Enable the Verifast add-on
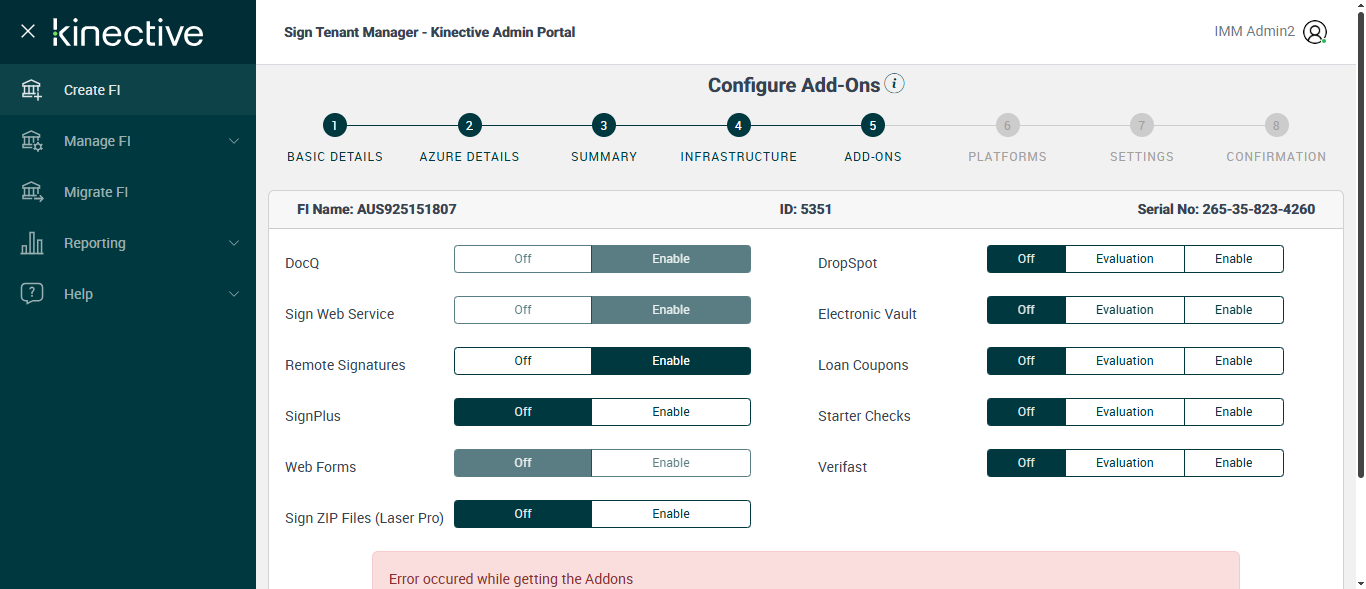The height and width of the screenshot is (589, 1366). tap(1234, 463)
